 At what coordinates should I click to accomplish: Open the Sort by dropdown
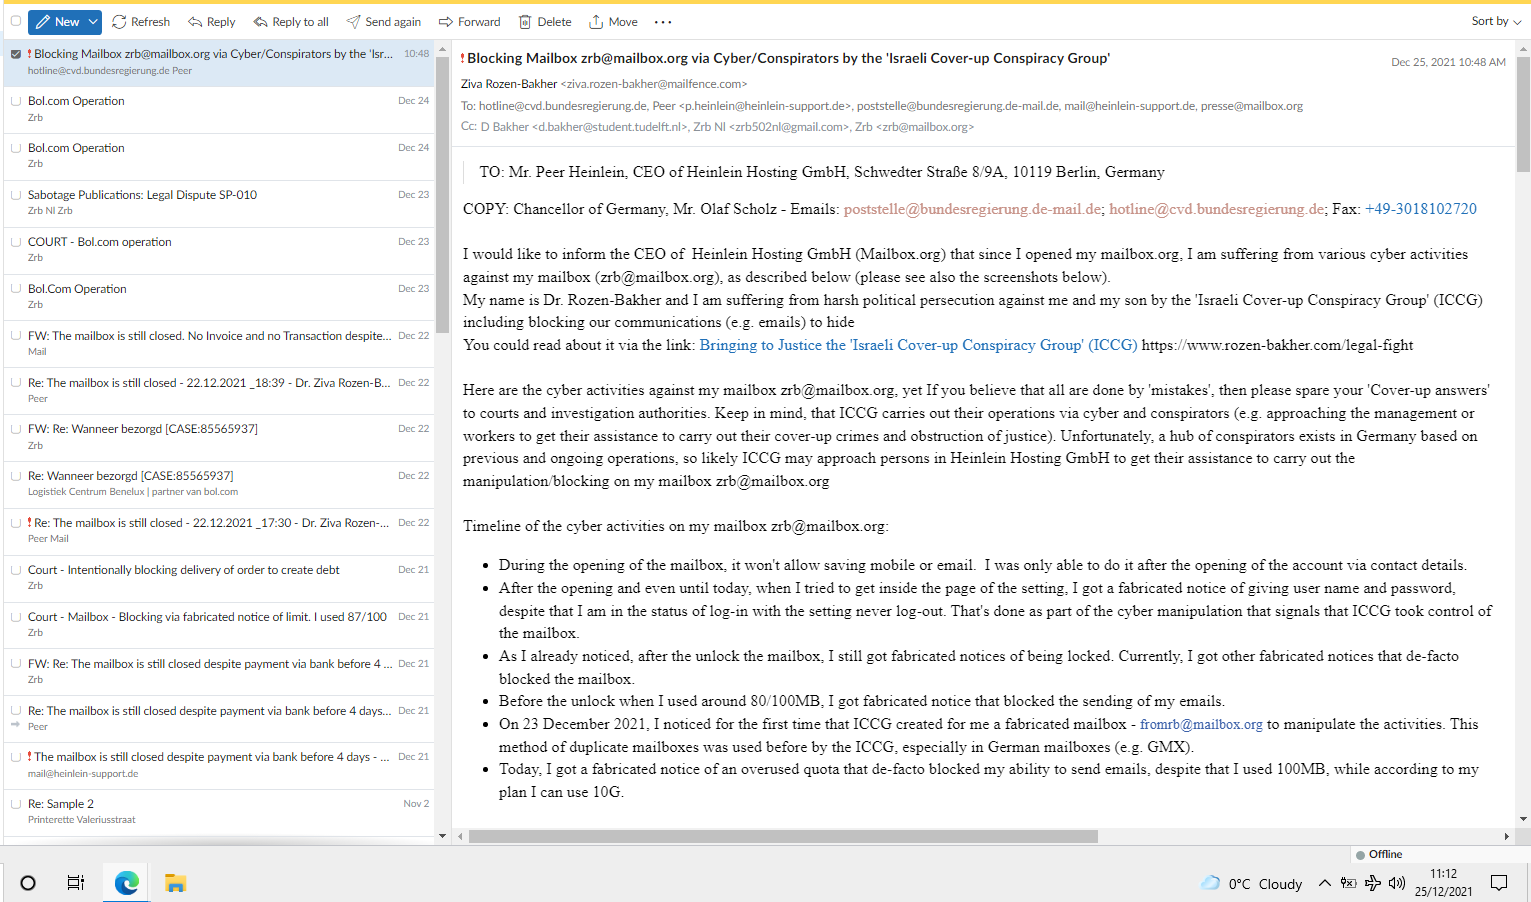click(1496, 21)
